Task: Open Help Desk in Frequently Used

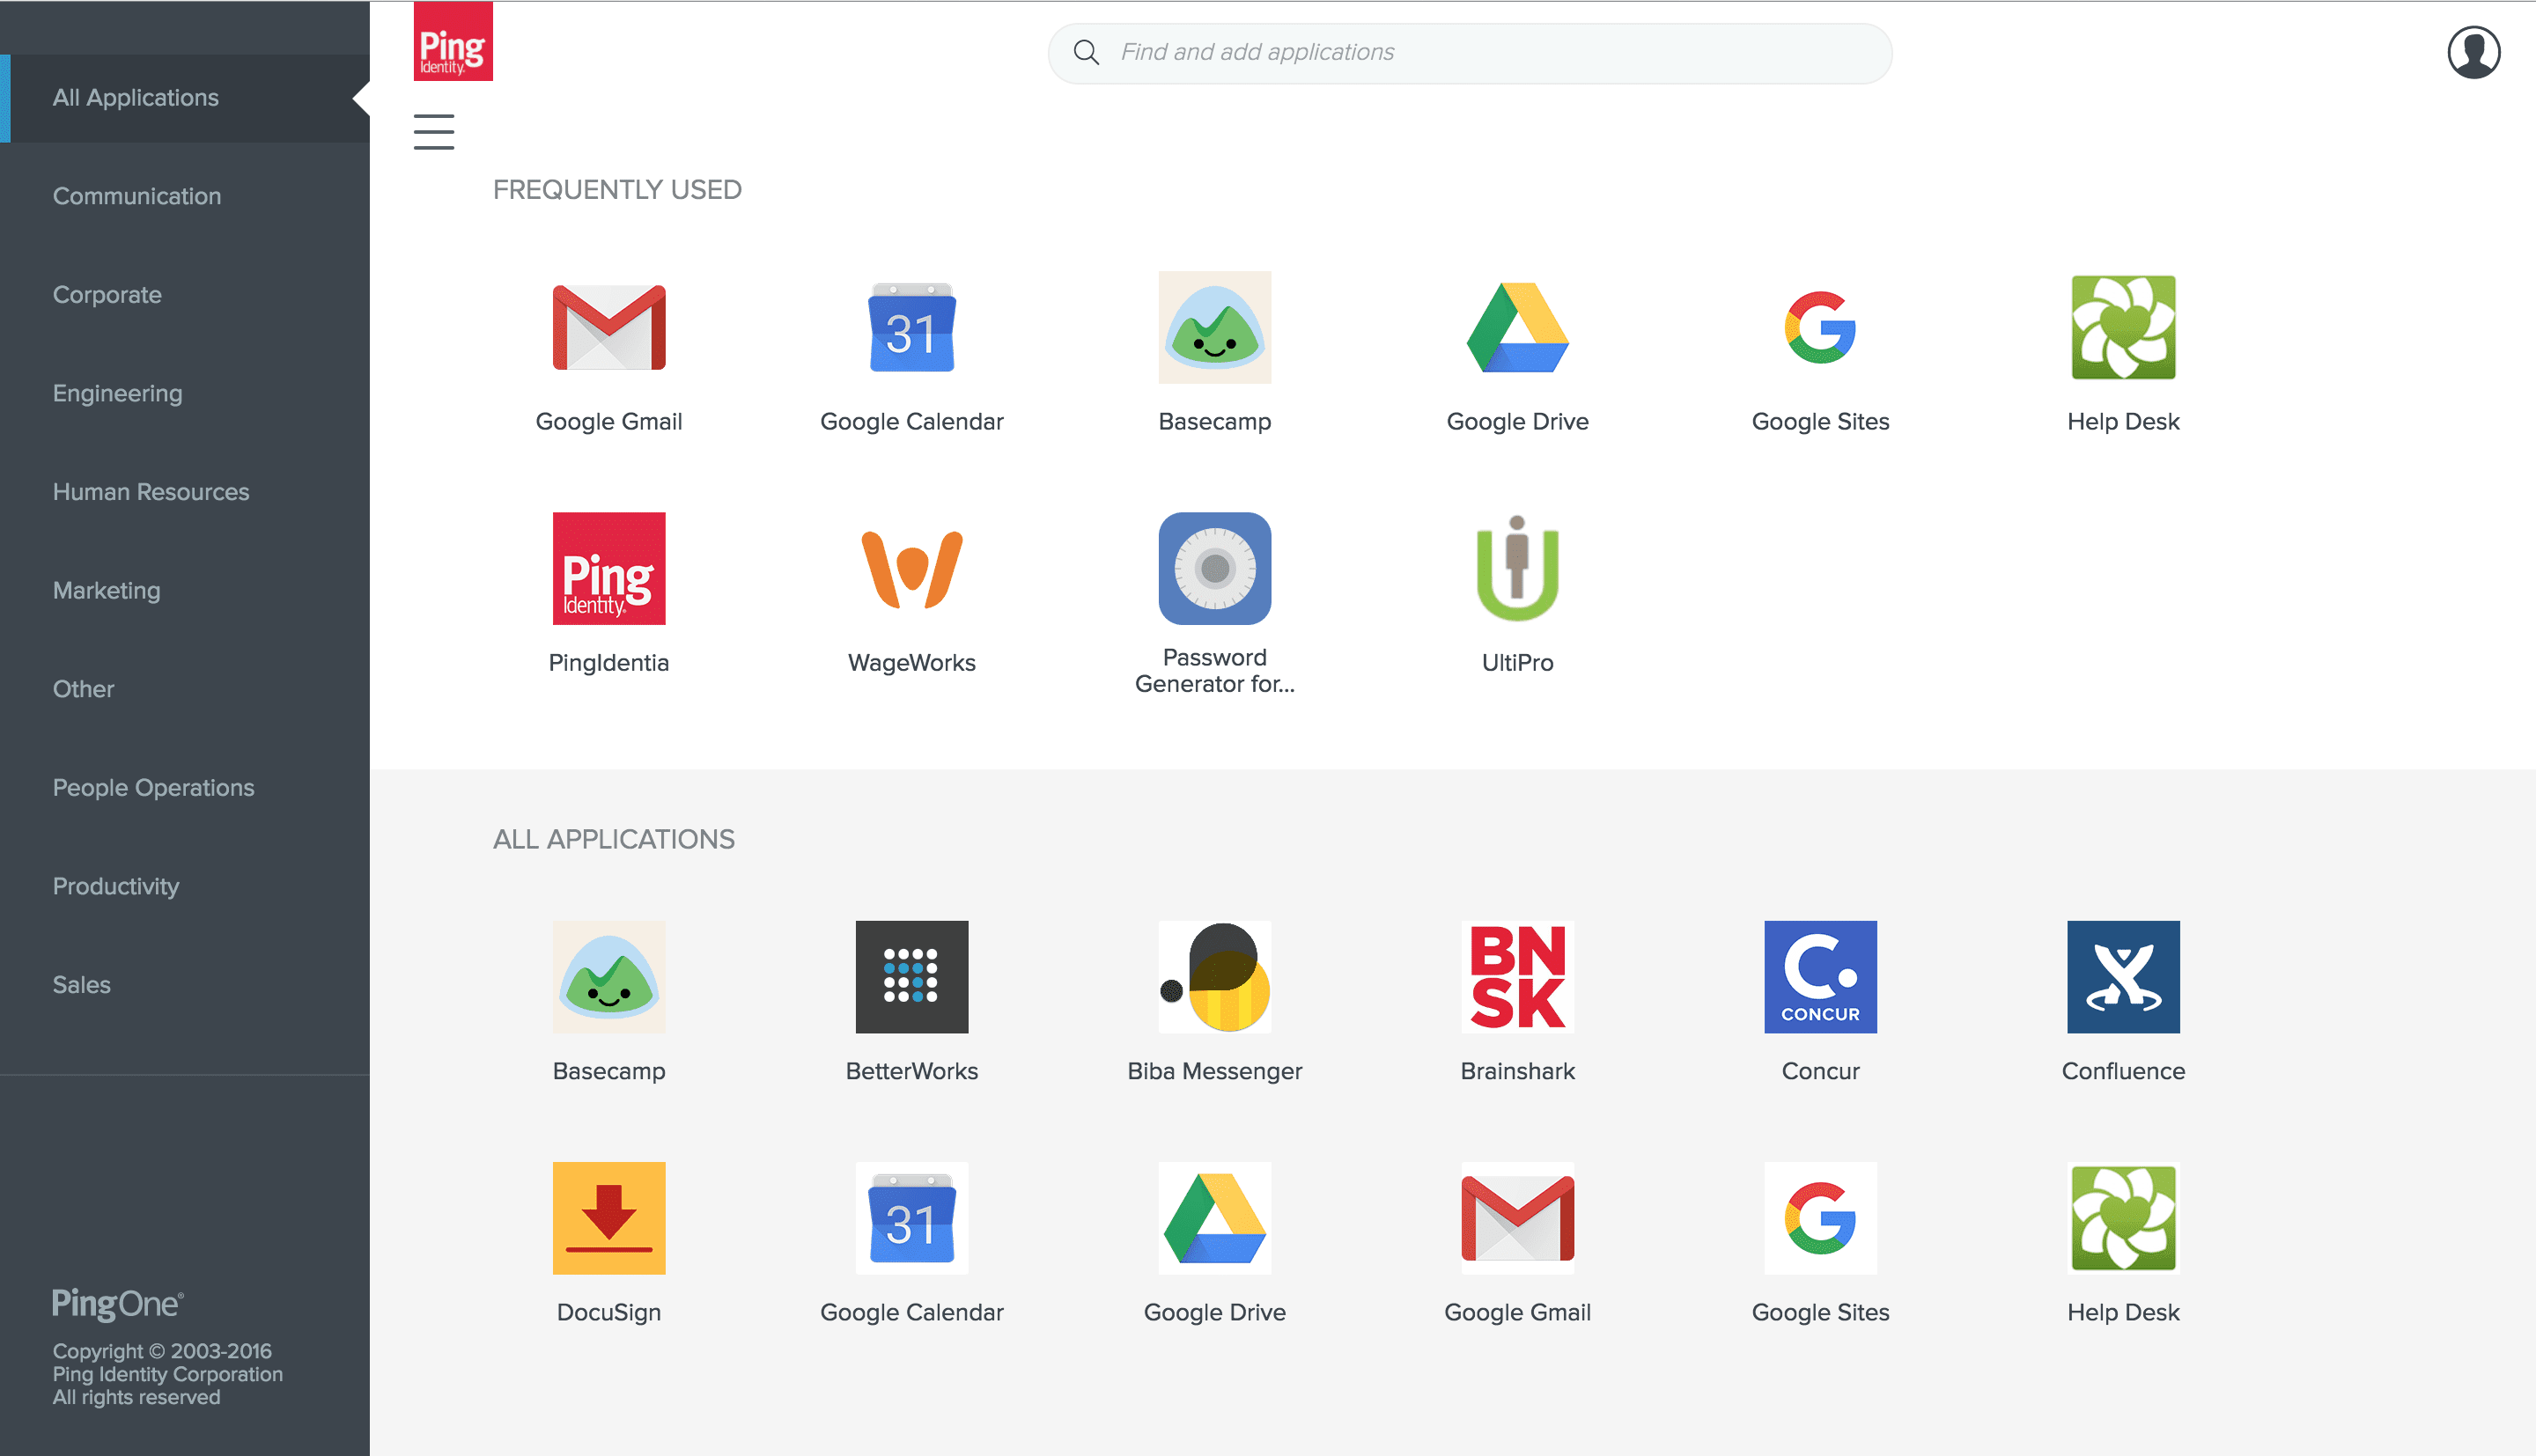Action: pos(2123,328)
